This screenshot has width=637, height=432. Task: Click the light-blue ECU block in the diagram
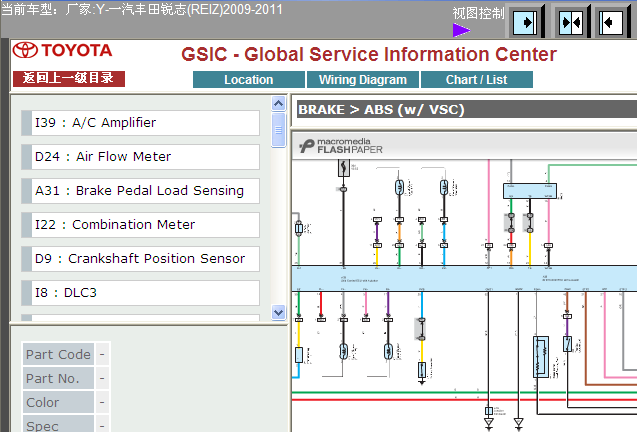click(x=464, y=278)
